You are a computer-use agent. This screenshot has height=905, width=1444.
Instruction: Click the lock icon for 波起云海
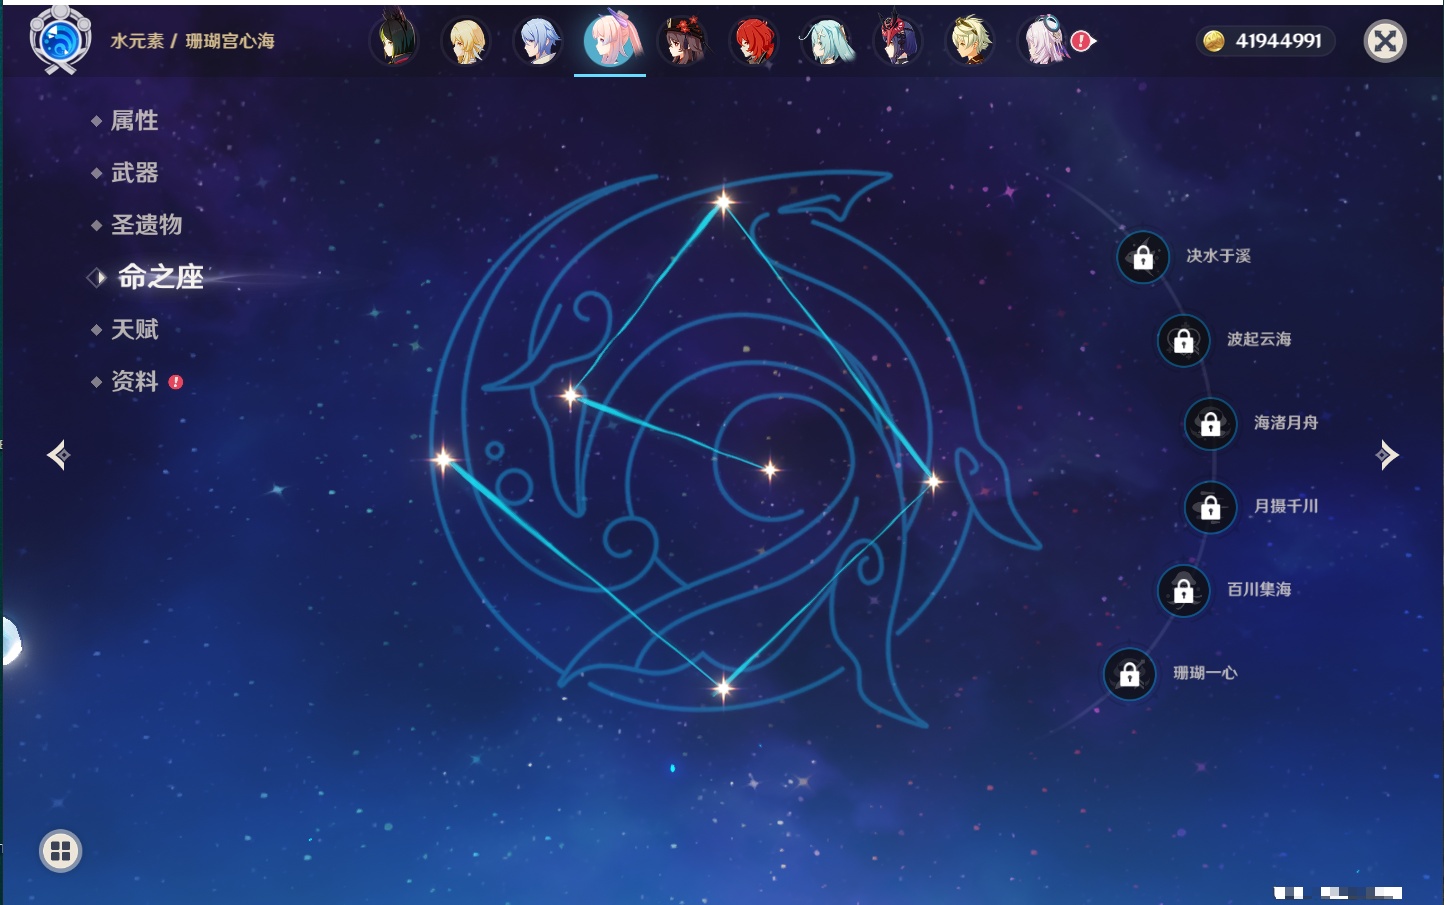click(1183, 341)
